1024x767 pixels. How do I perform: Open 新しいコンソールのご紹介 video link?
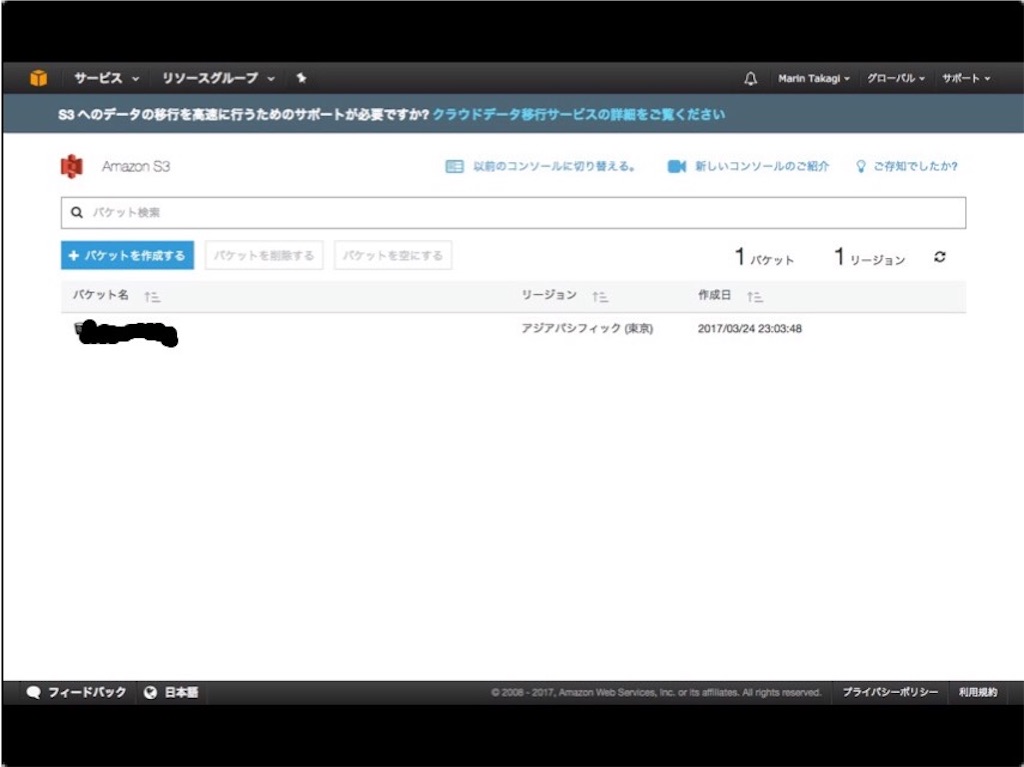[761, 166]
